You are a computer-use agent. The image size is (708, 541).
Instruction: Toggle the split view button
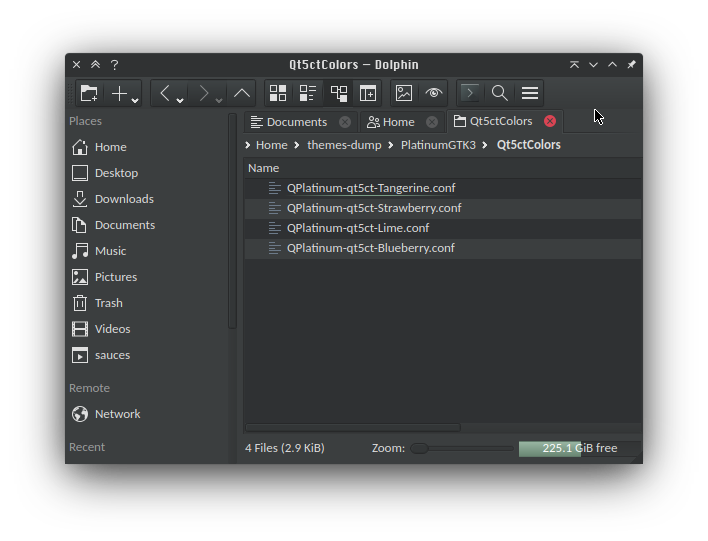(x=368, y=93)
